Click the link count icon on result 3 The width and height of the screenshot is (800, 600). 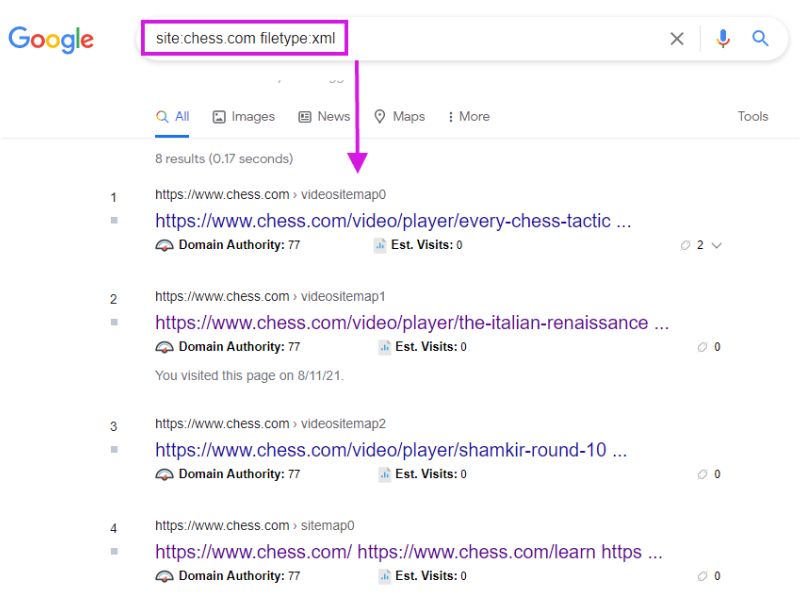tap(702, 474)
